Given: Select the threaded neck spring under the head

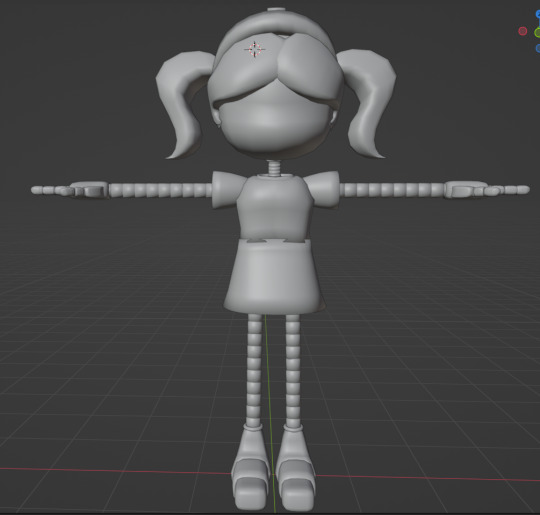Looking at the screenshot, I should click(x=275, y=167).
